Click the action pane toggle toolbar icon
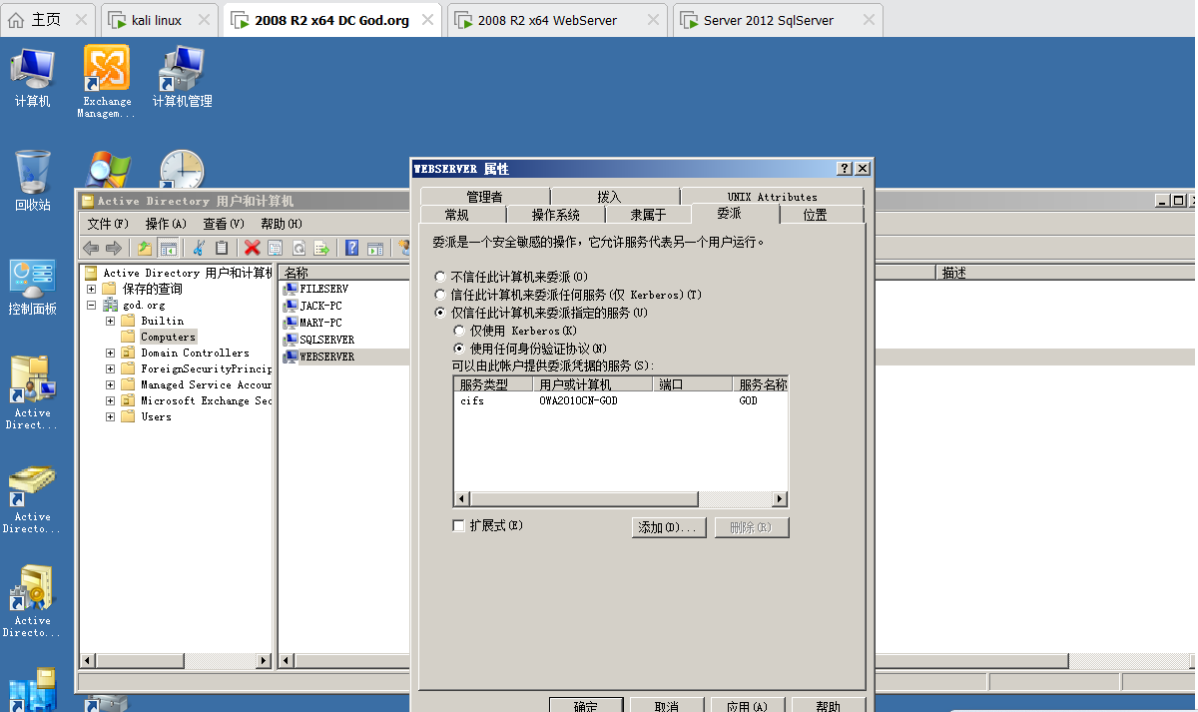Image resolution: width=1198 pixels, height=712 pixels. 375,248
